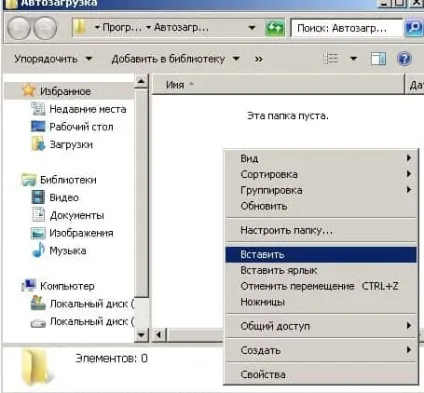
Task: Select Вставить in context menu
Action: [x=321, y=254]
